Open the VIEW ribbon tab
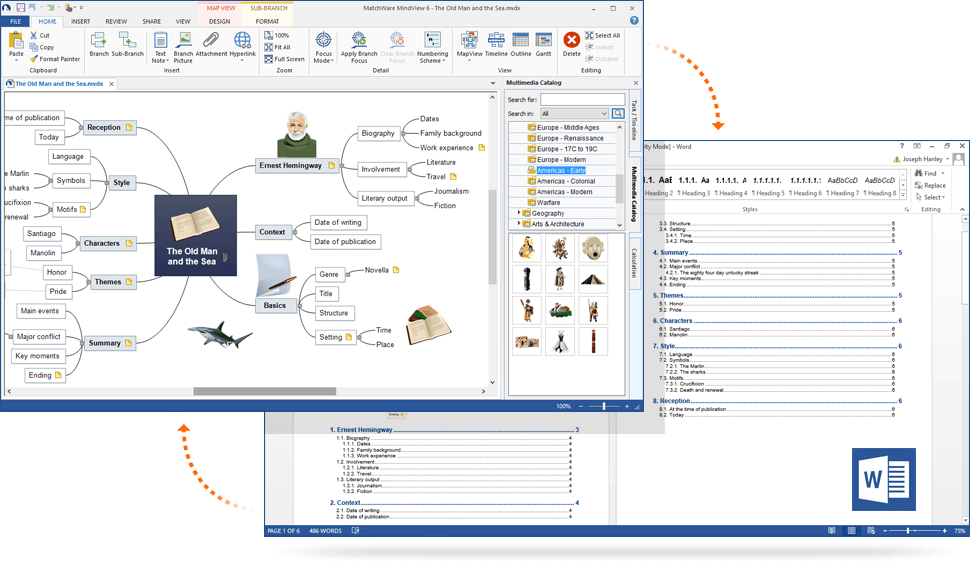Viewport: 970px width, 563px height. coord(183,21)
